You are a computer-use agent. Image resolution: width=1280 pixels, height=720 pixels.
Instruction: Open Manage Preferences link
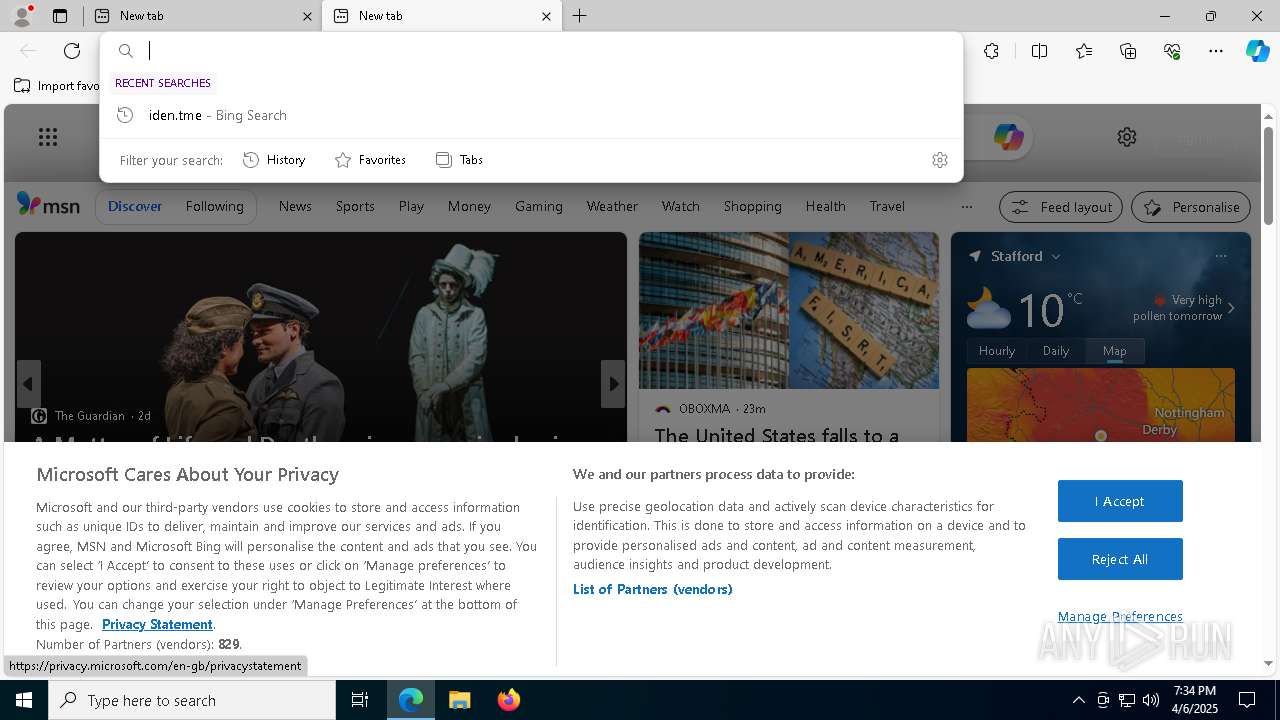(x=1120, y=616)
